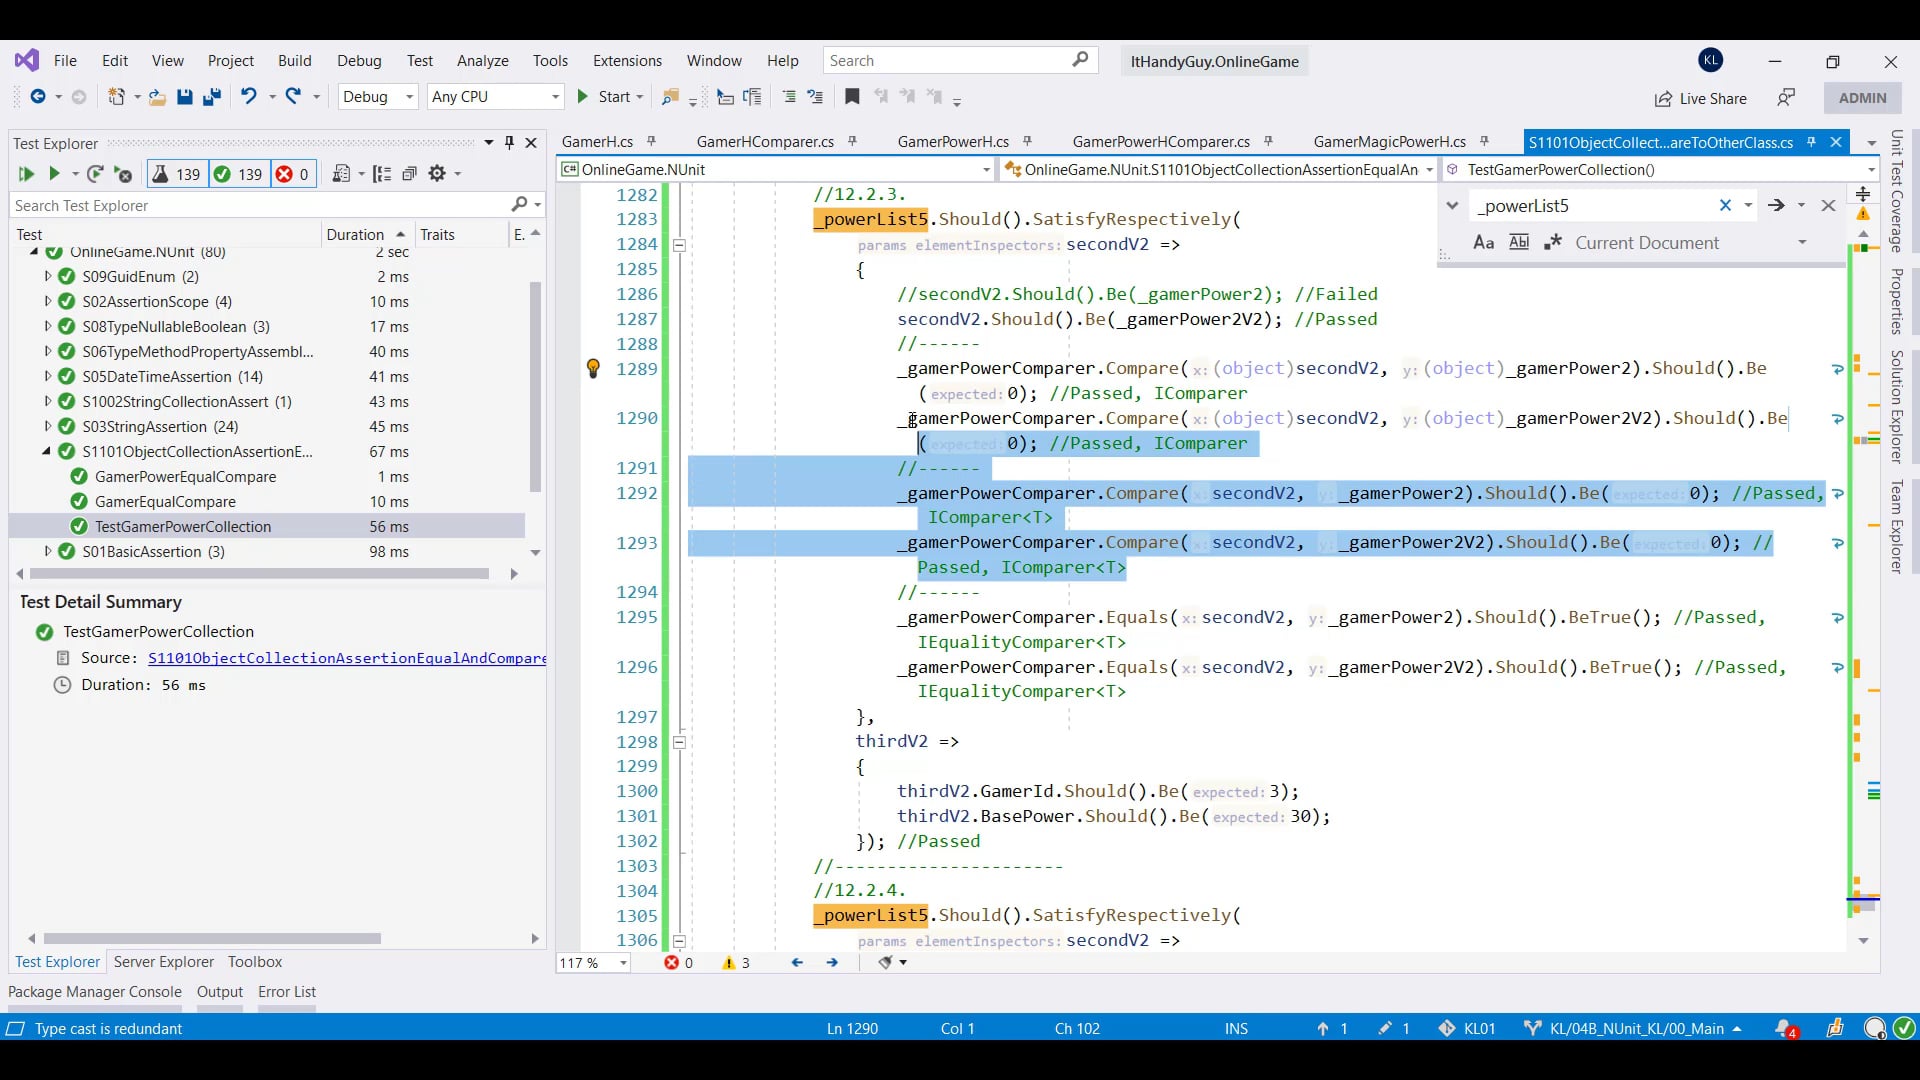Open the Analyze menu

click(482, 61)
